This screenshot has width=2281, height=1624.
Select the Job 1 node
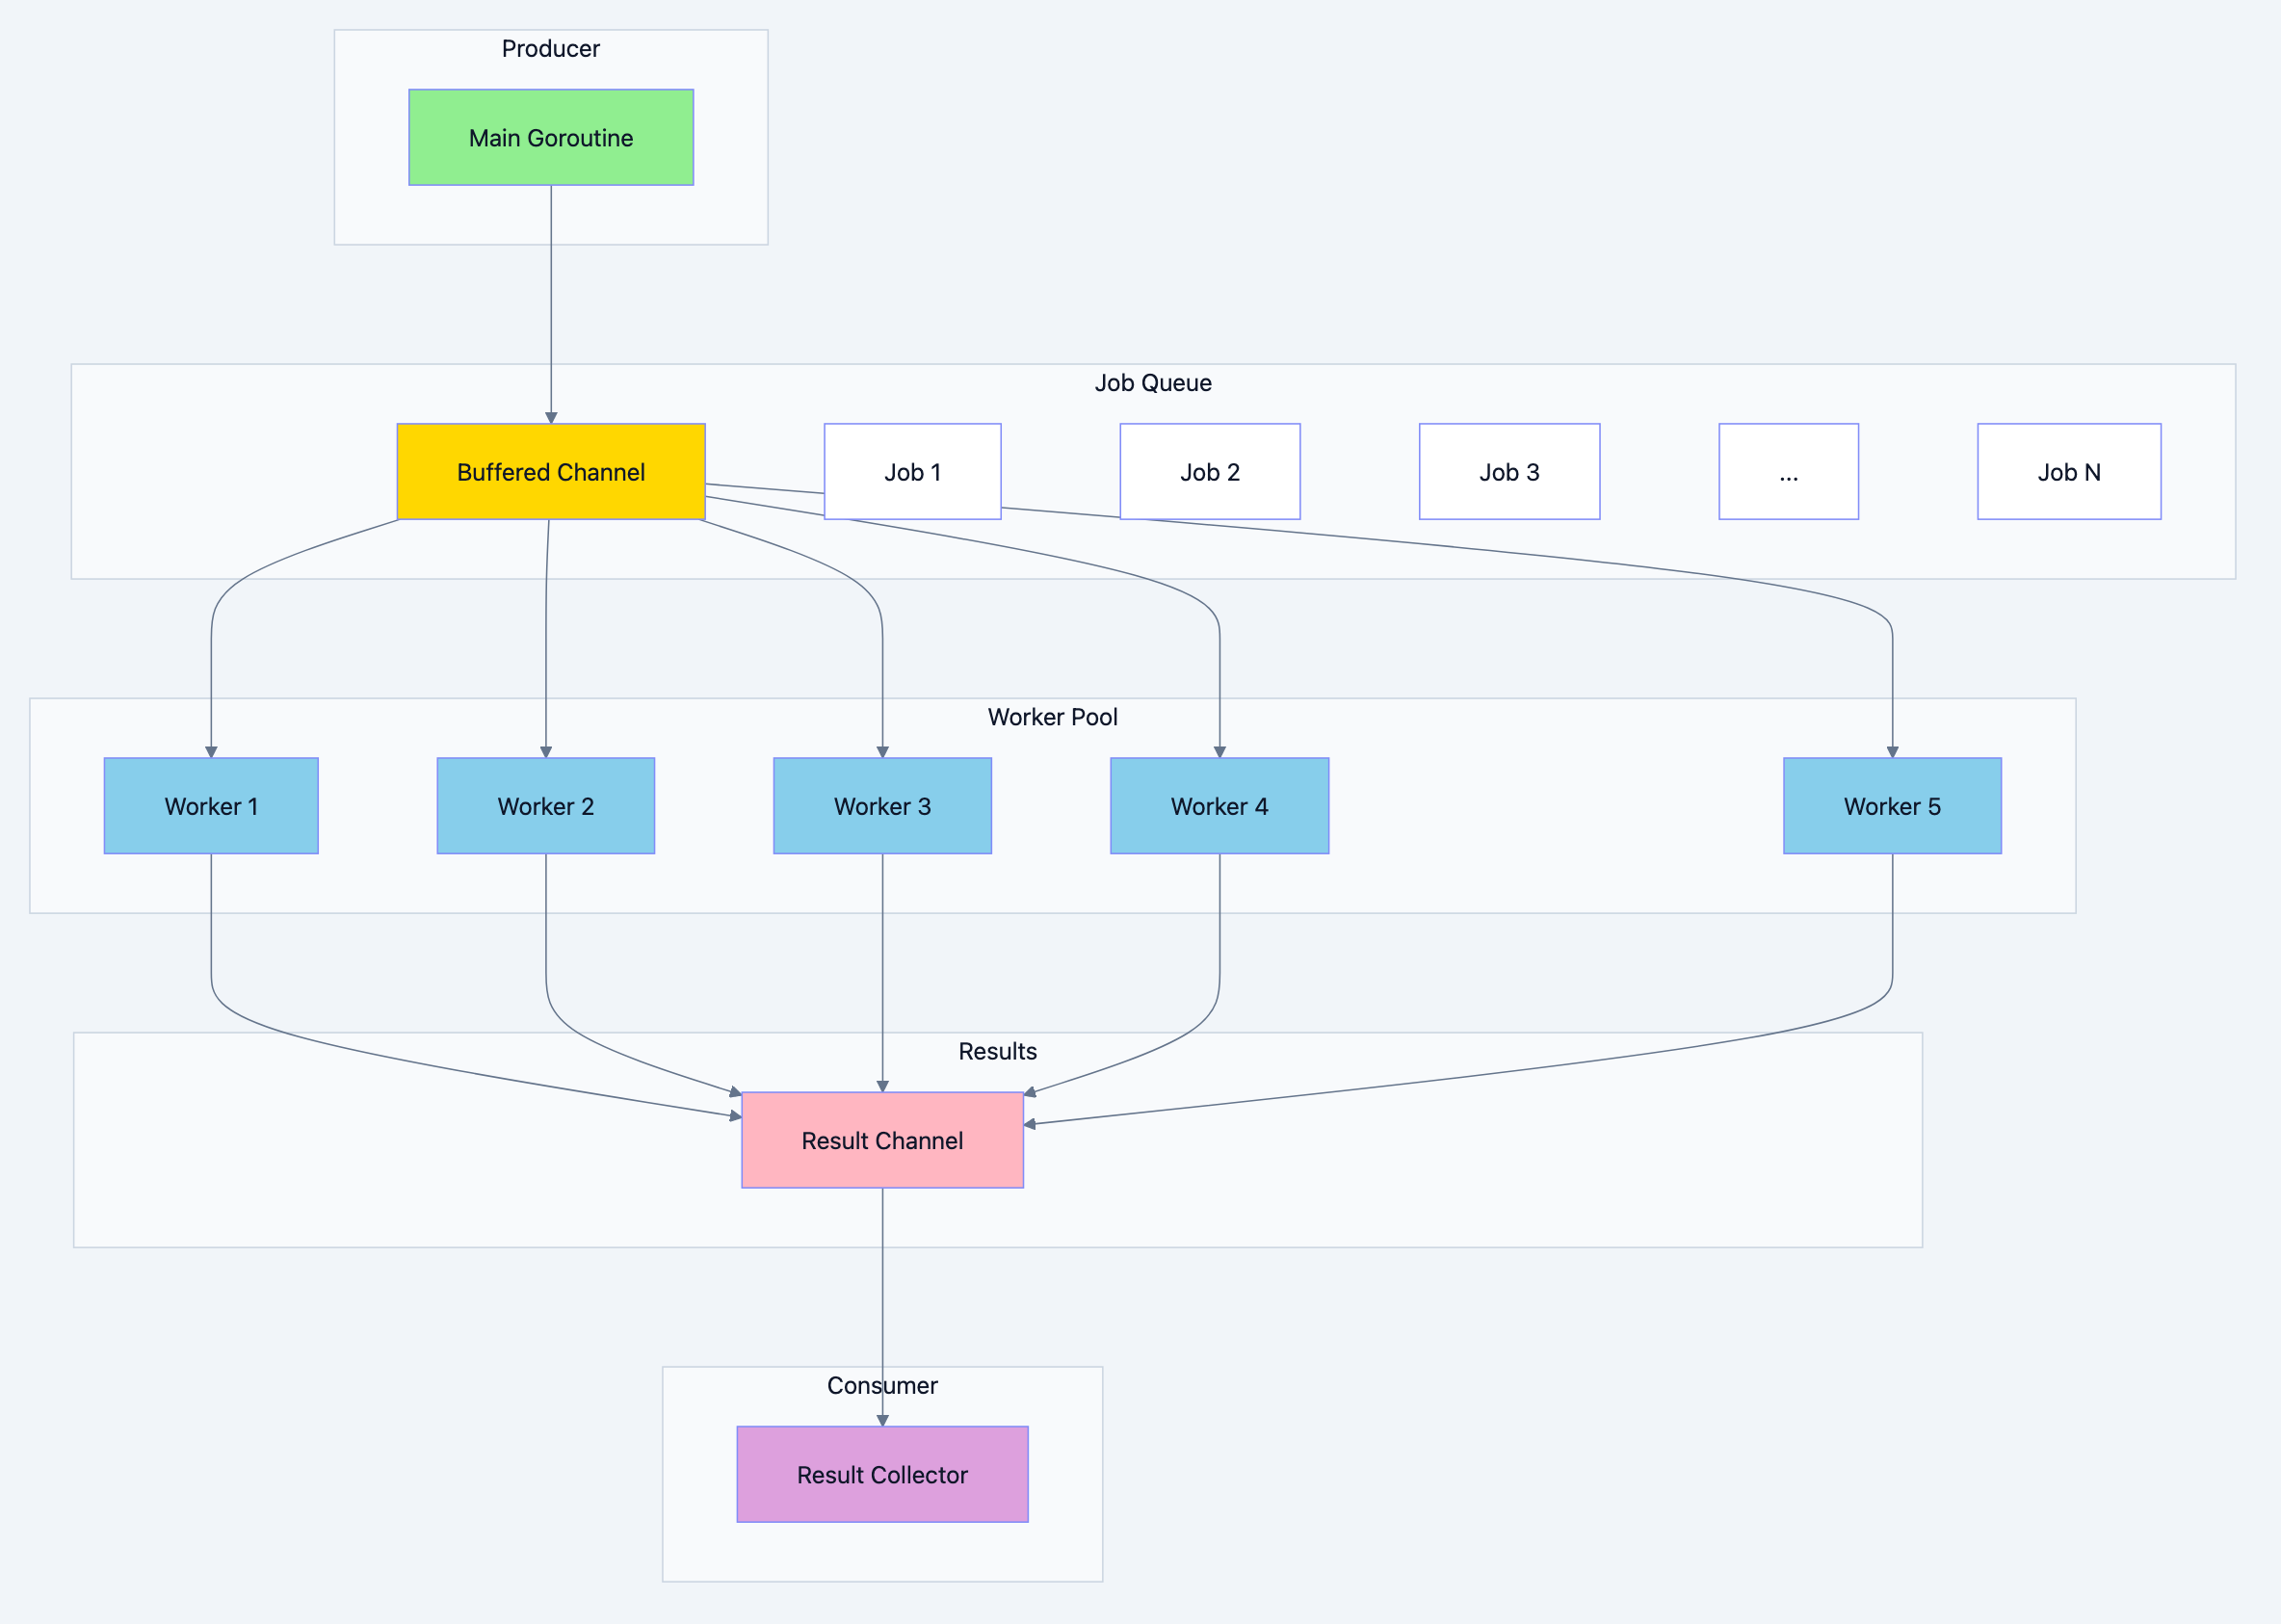coord(911,471)
